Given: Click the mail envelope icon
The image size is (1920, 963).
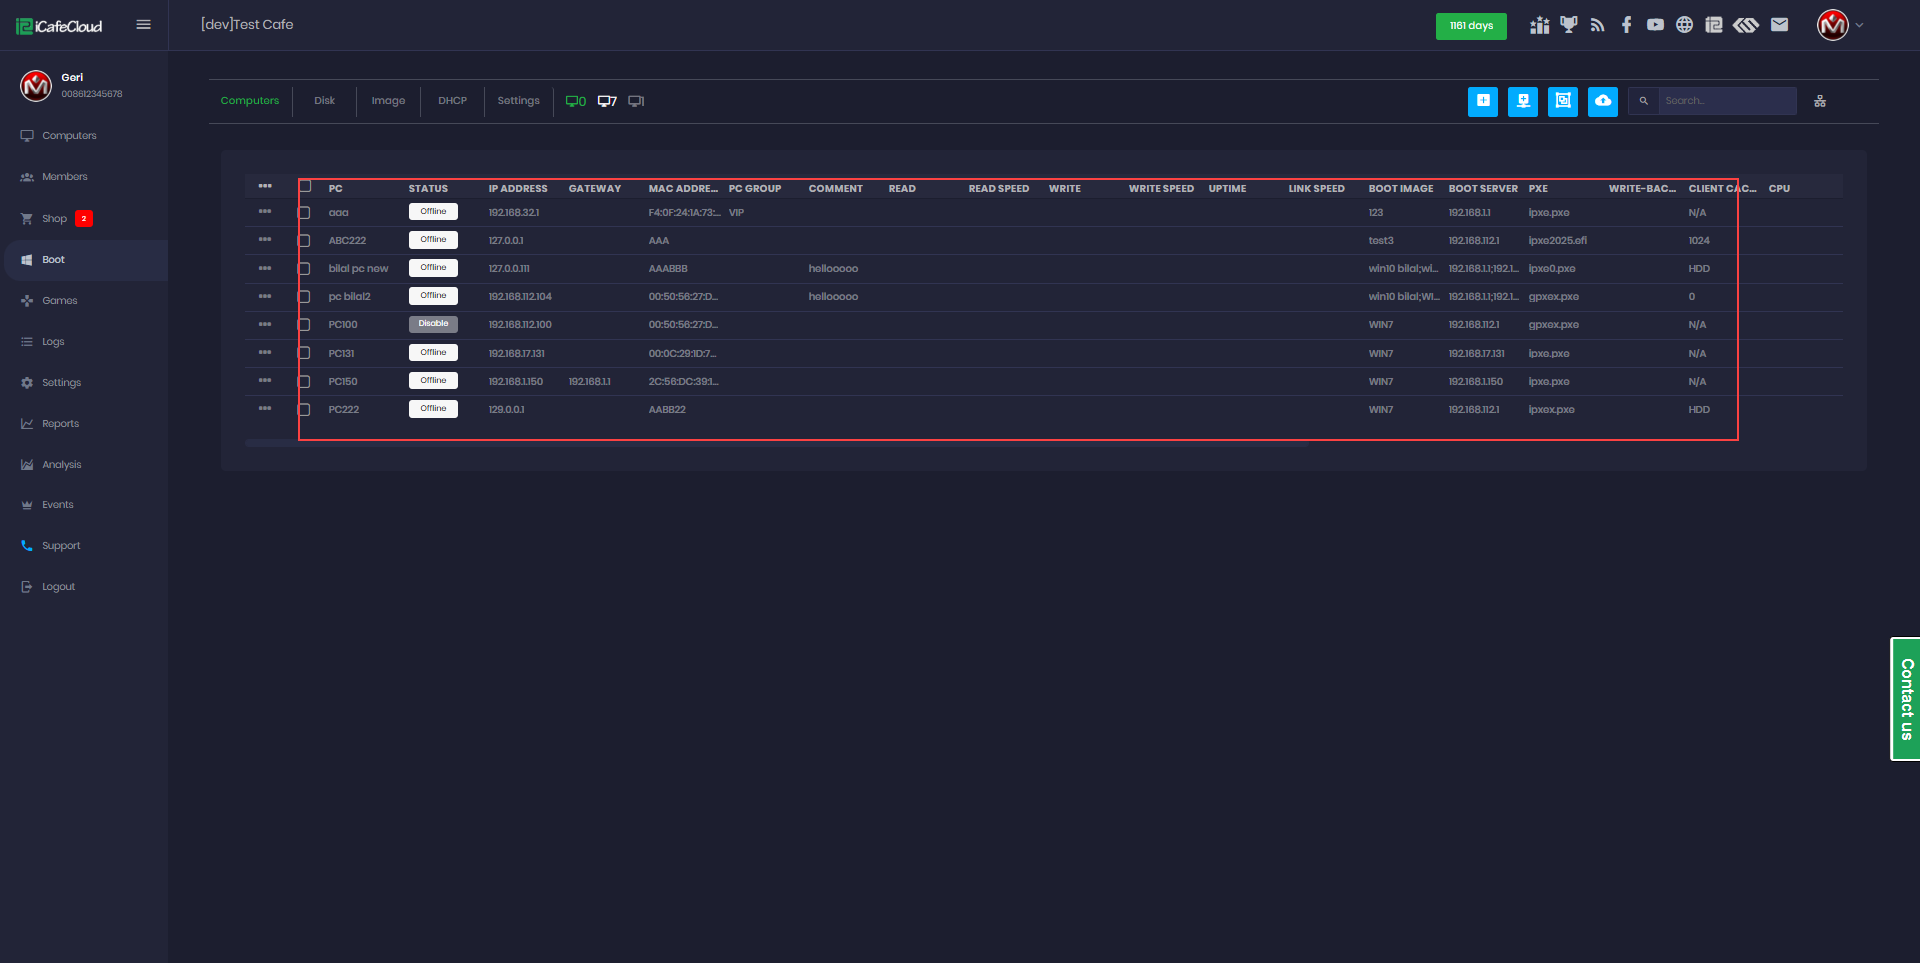Looking at the screenshot, I should point(1779,25).
